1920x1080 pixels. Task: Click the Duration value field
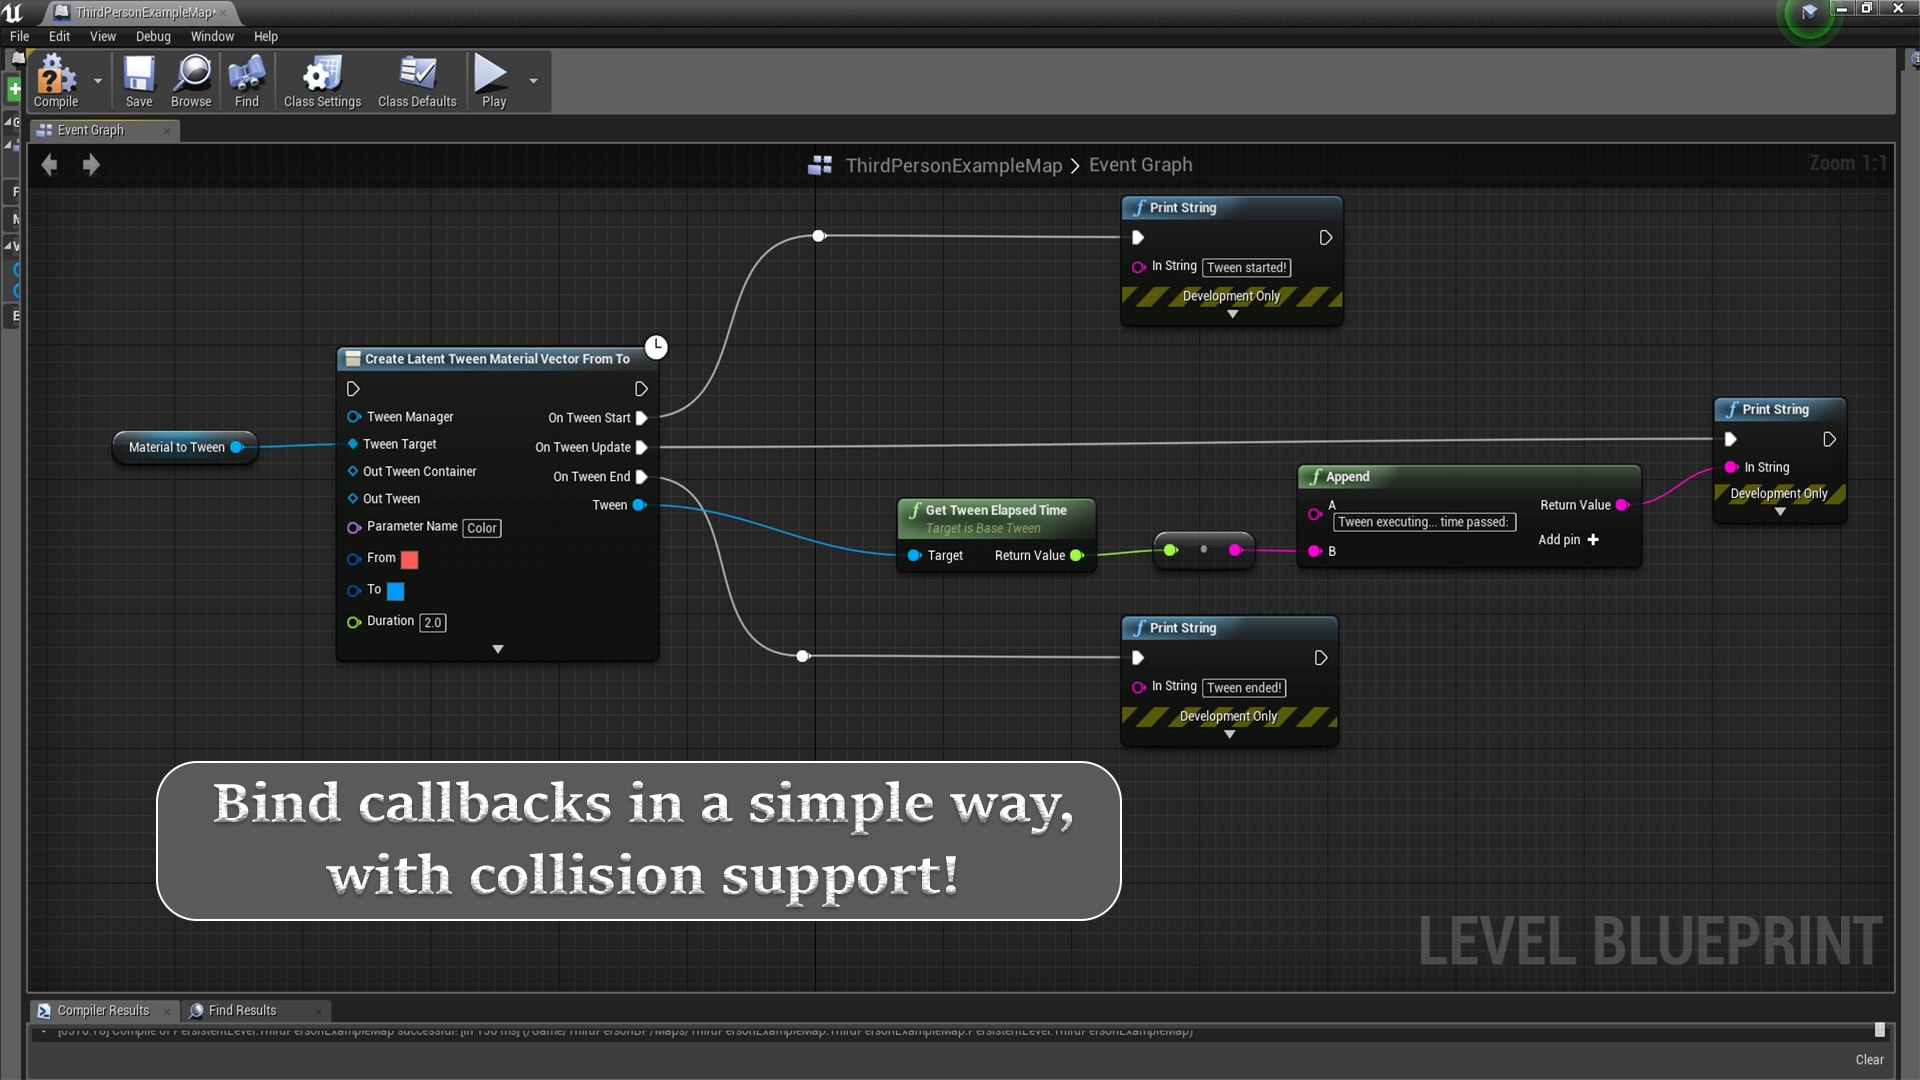pyautogui.click(x=432, y=622)
